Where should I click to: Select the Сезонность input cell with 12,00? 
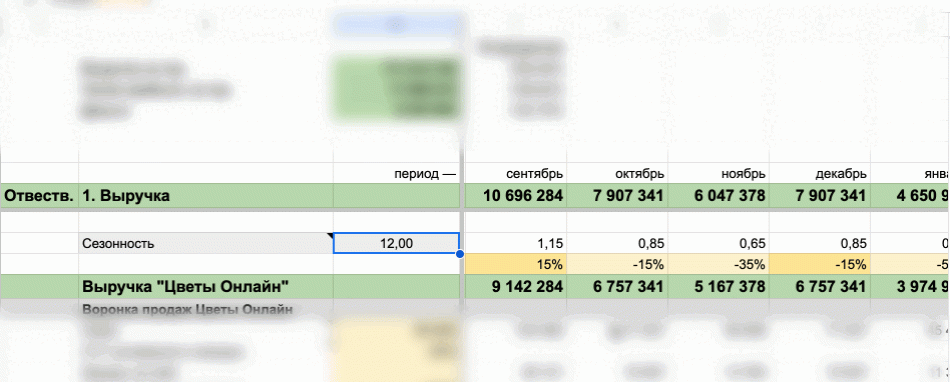click(x=396, y=243)
